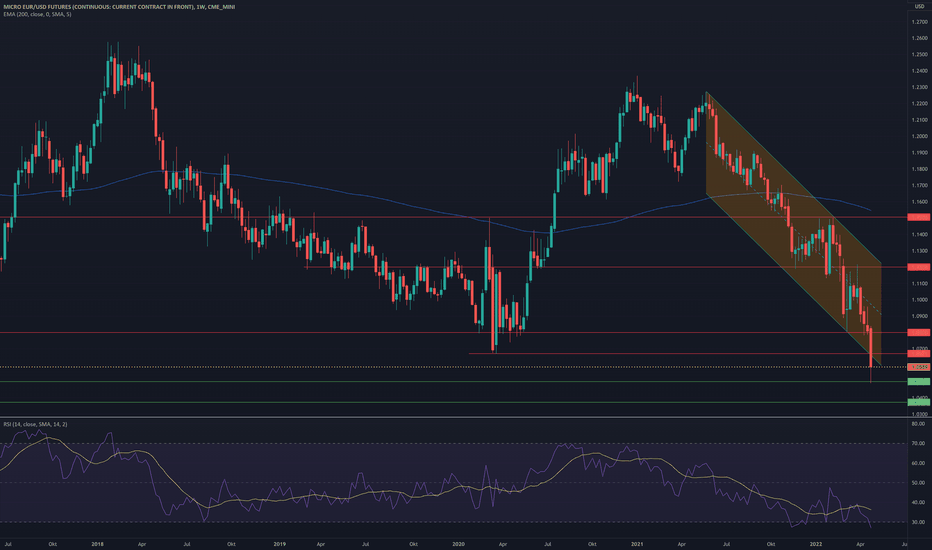Click the 1.0300 price axis label
Screen dimensions: 932x550
tap(919, 414)
